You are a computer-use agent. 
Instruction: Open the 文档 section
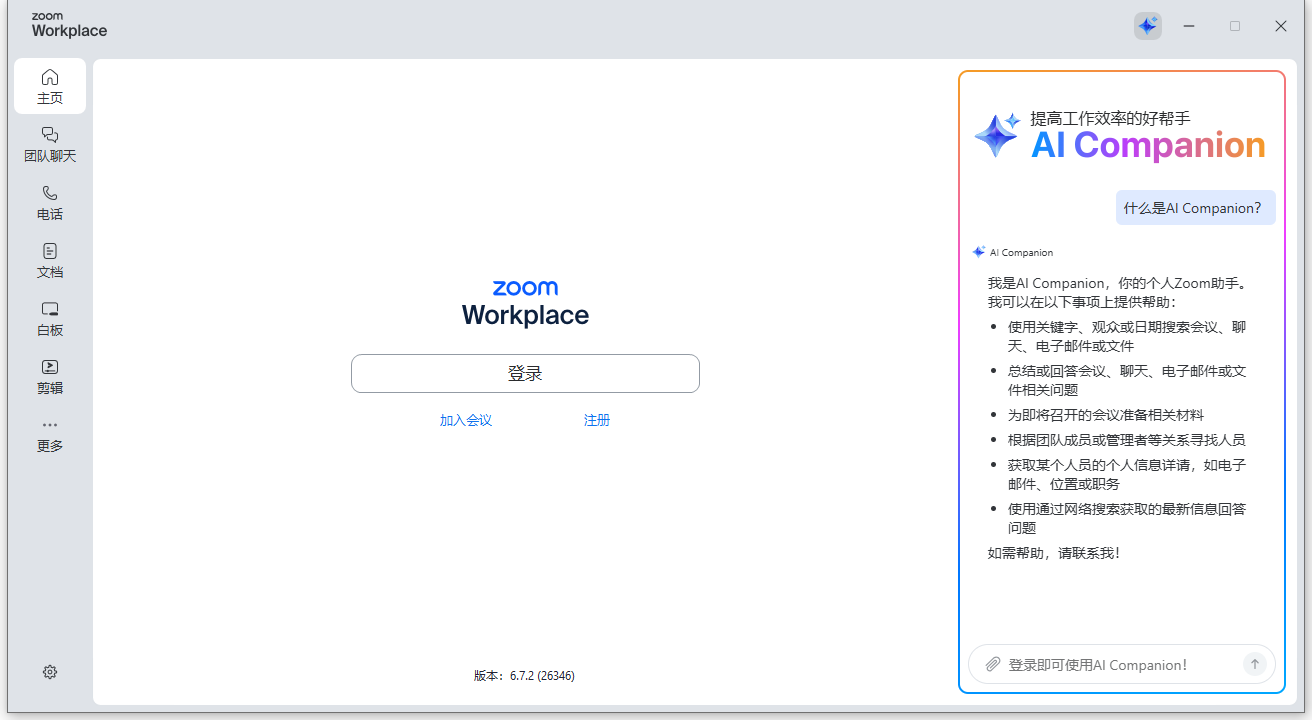(49, 260)
